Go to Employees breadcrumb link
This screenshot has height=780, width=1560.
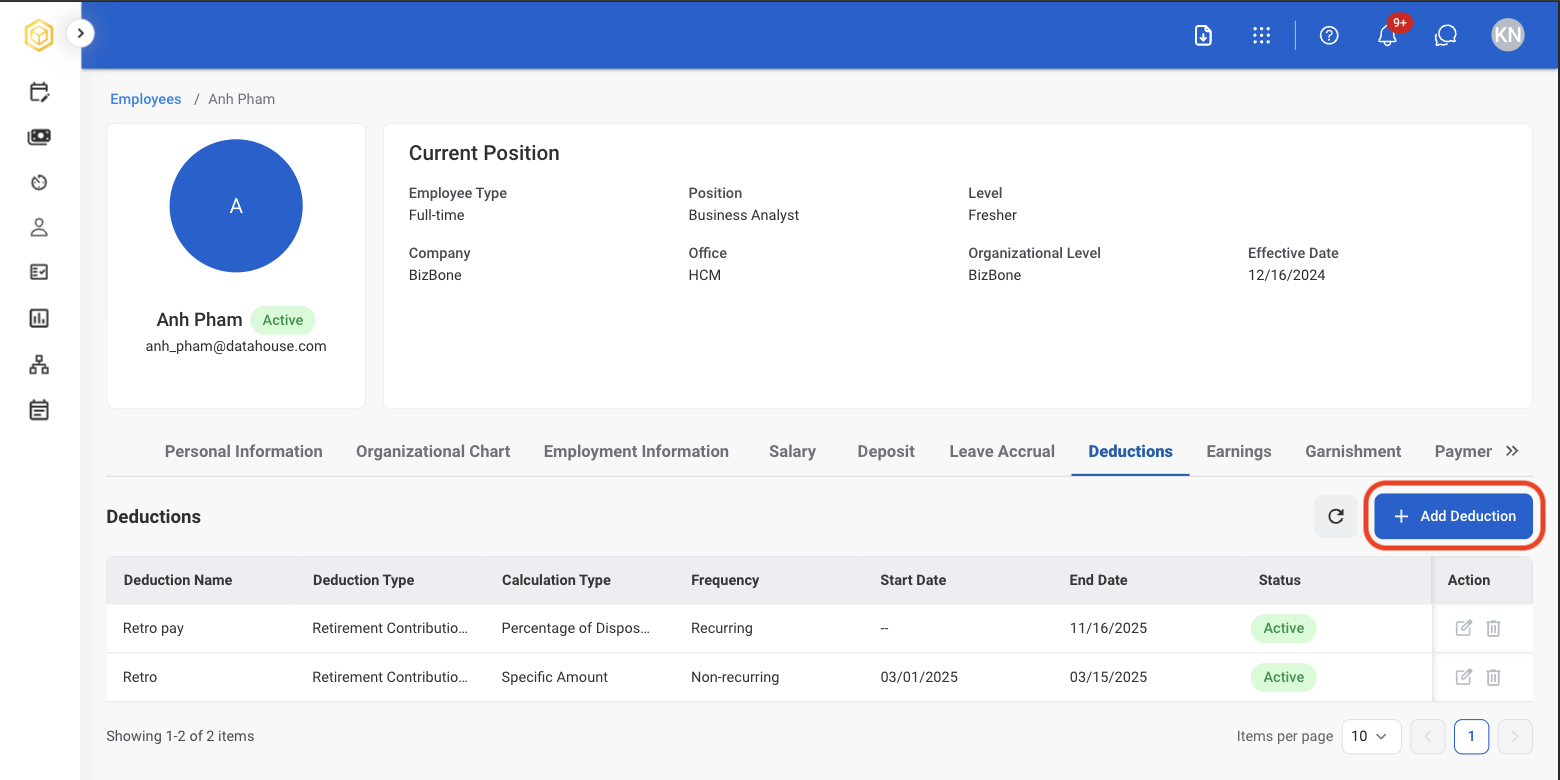tap(146, 99)
